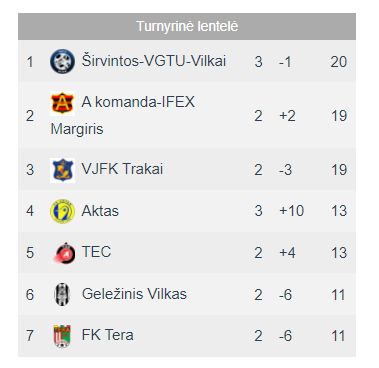Viewport: 379px width, 368px height.
Task: Click the red TEC team logo
Action: pos(65,253)
